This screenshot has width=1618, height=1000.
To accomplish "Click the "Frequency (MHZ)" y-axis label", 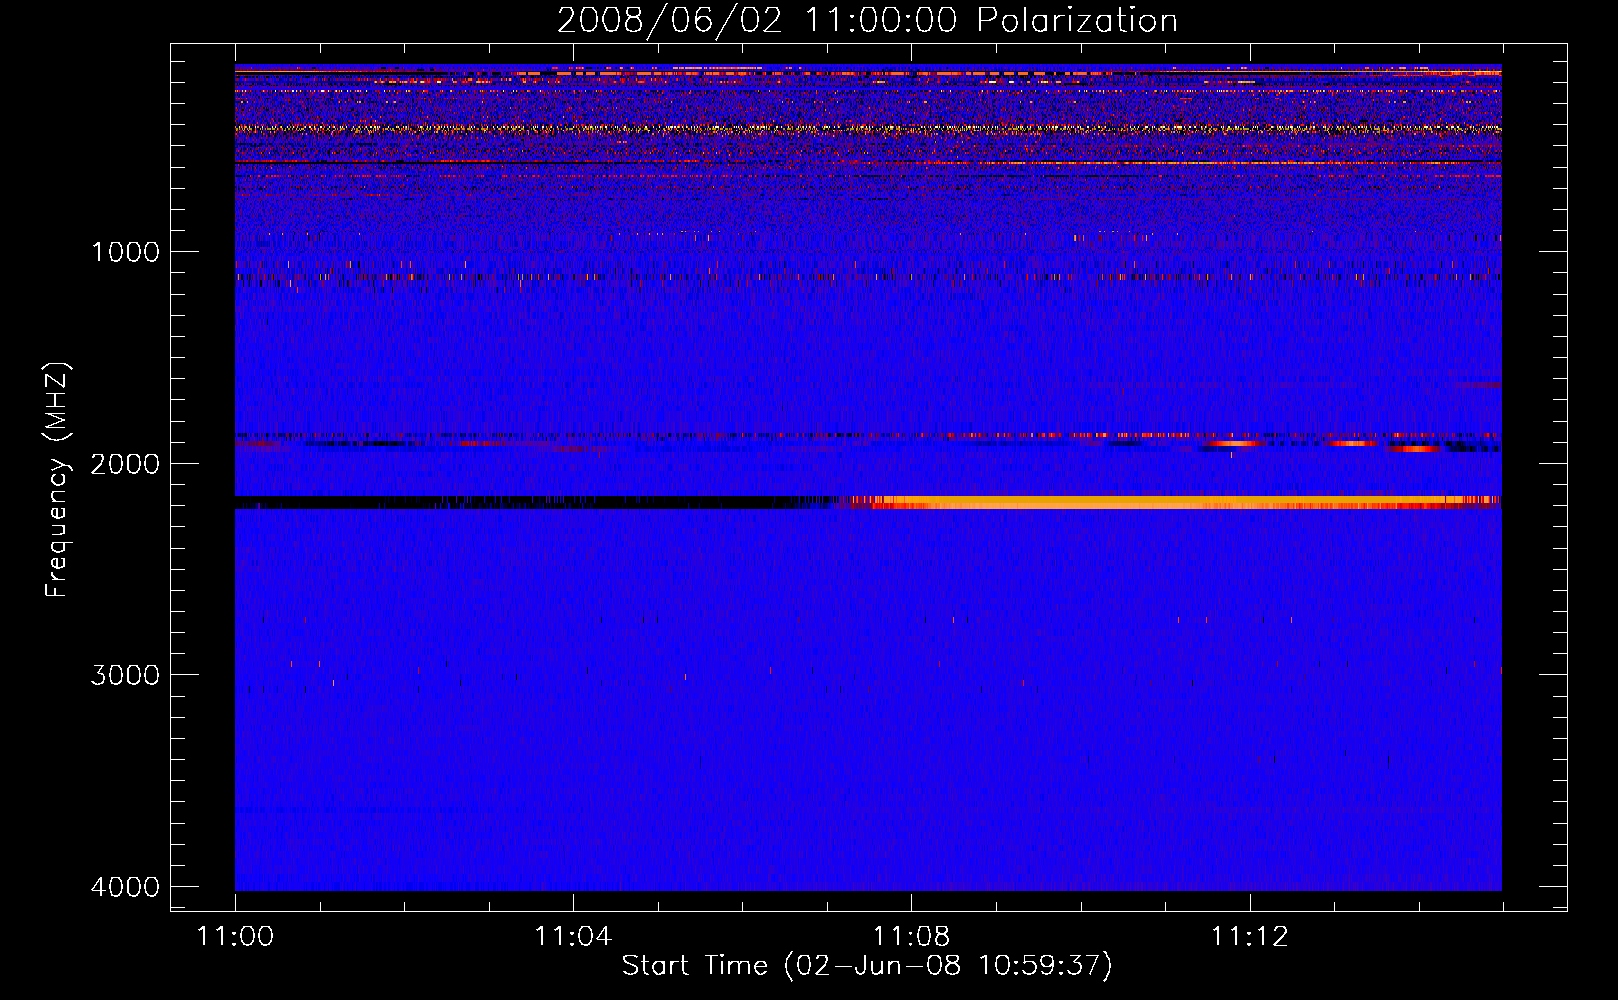I will pyautogui.click(x=57, y=480).
